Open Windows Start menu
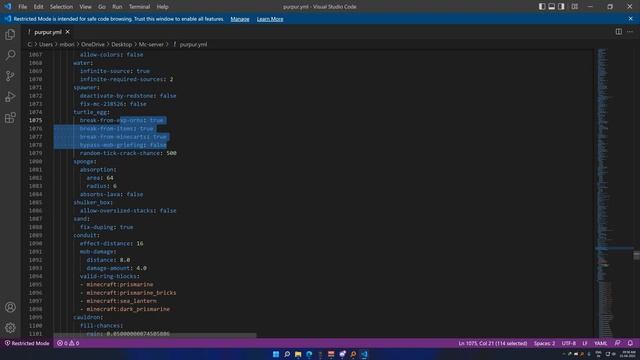The height and width of the screenshot is (360, 640). pyautogui.click(x=276, y=354)
